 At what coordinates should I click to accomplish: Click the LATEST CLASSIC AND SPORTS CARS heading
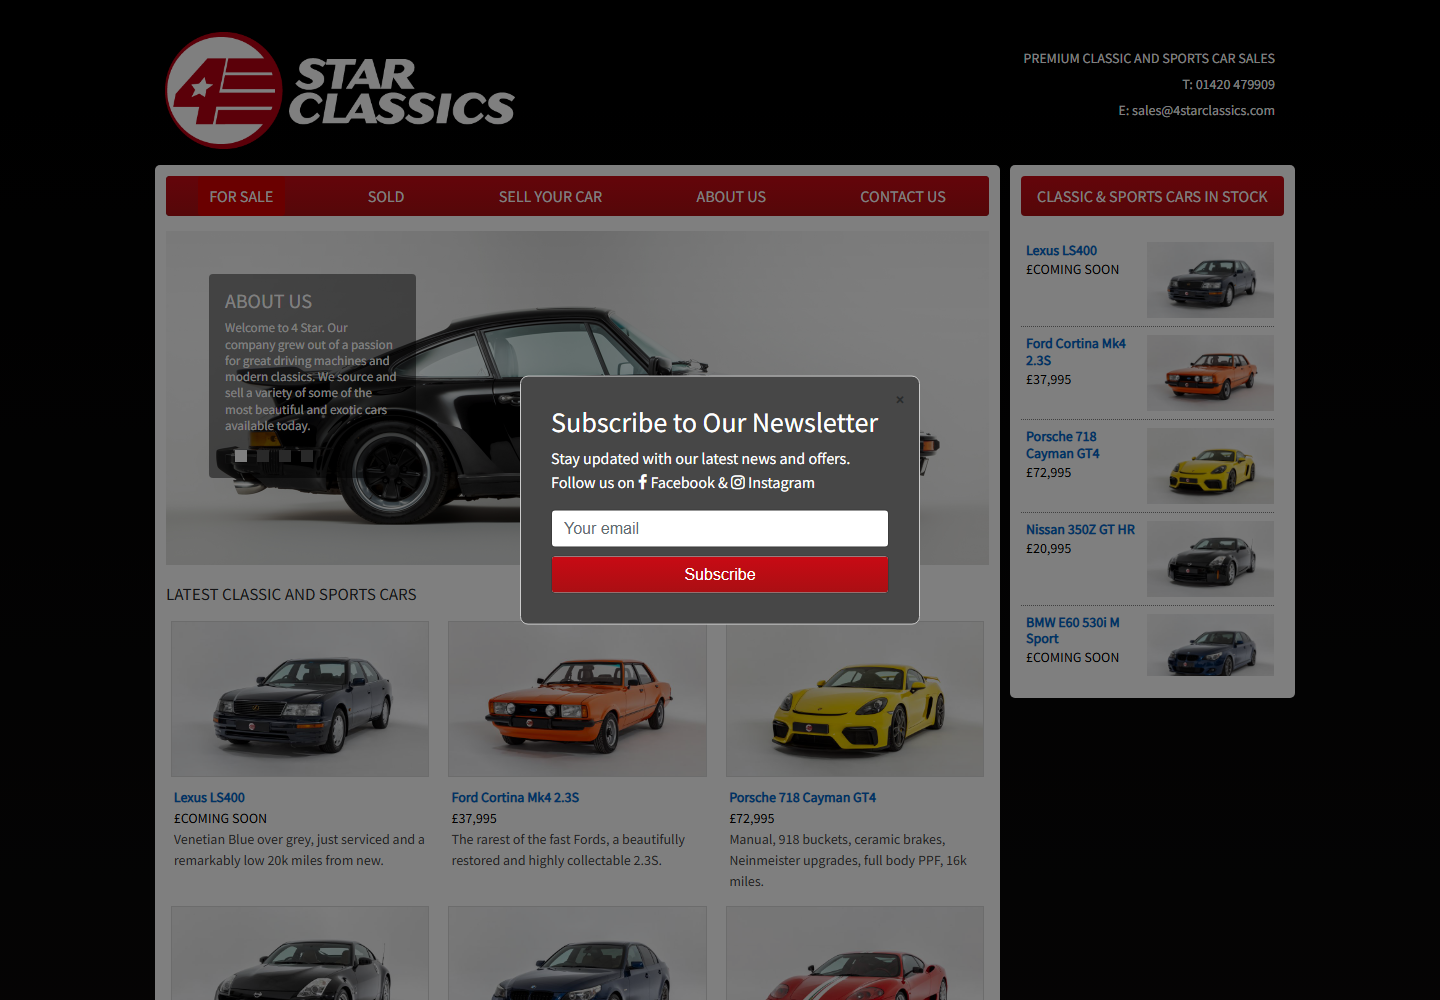point(291,595)
